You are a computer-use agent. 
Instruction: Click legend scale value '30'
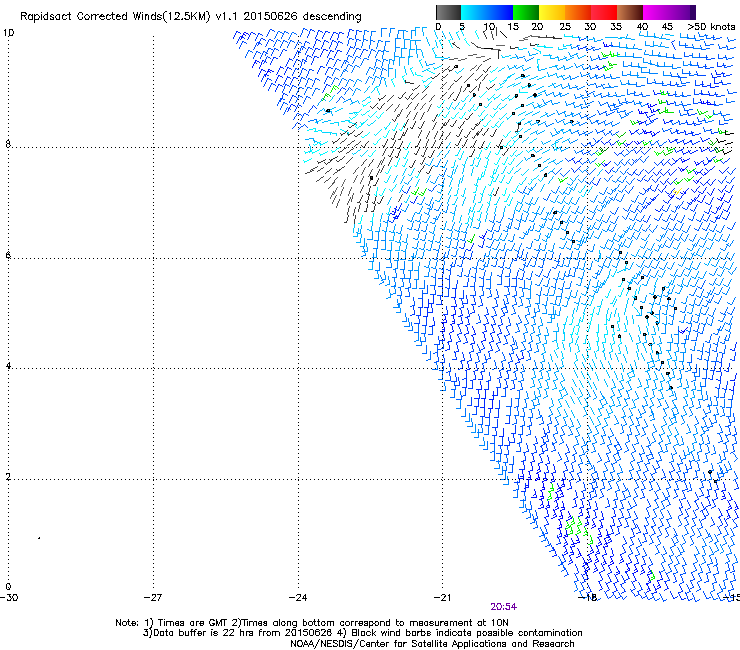(590, 27)
